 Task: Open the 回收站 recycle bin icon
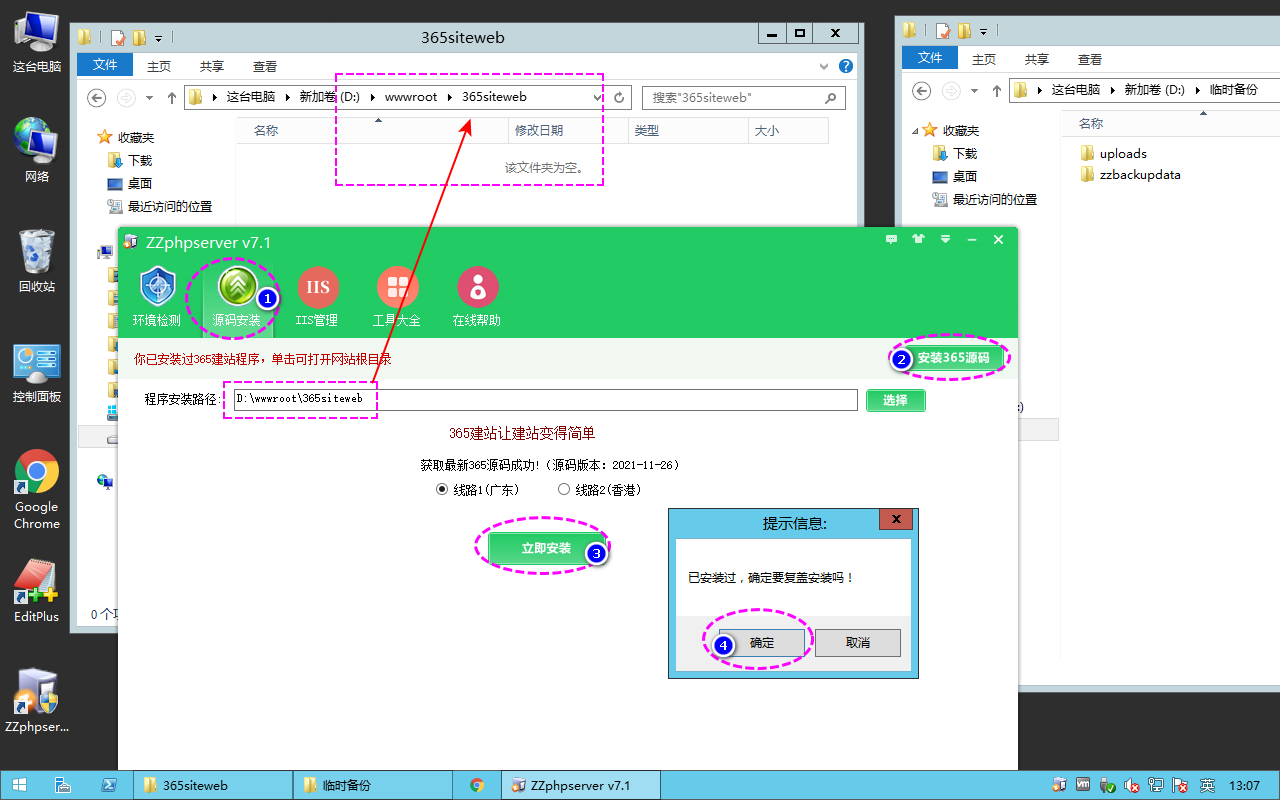37,253
